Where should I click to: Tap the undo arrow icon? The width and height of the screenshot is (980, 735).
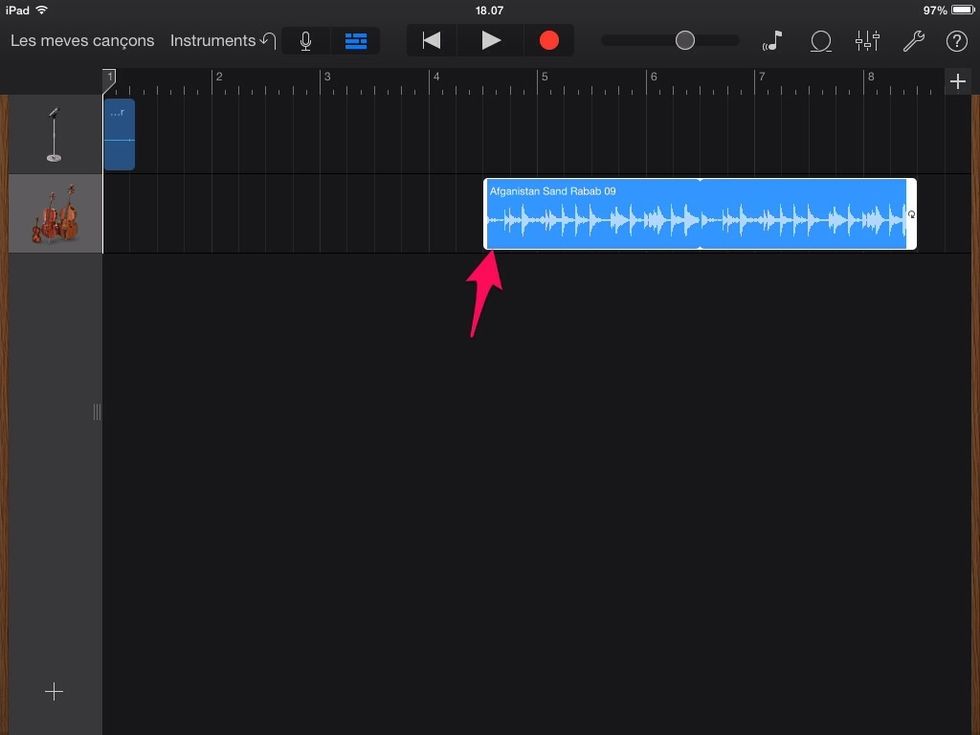pyautogui.click(x=267, y=41)
